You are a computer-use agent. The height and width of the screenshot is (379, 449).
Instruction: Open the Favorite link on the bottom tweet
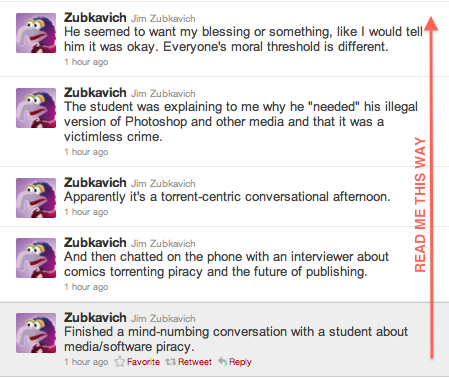pos(143,362)
